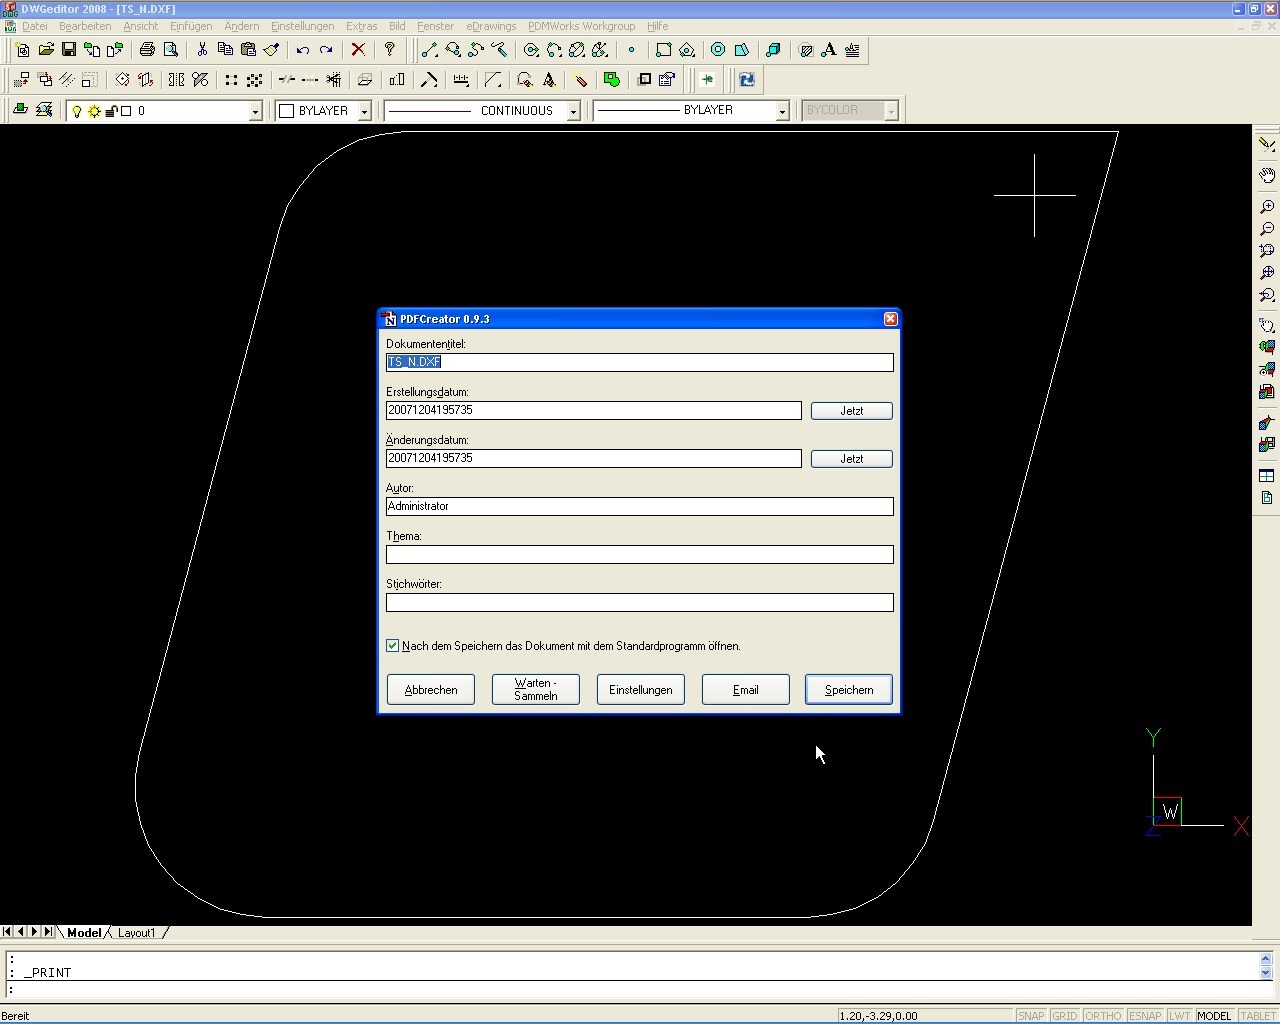Click the Dokumententitel input field
This screenshot has width=1280, height=1024.
point(640,362)
